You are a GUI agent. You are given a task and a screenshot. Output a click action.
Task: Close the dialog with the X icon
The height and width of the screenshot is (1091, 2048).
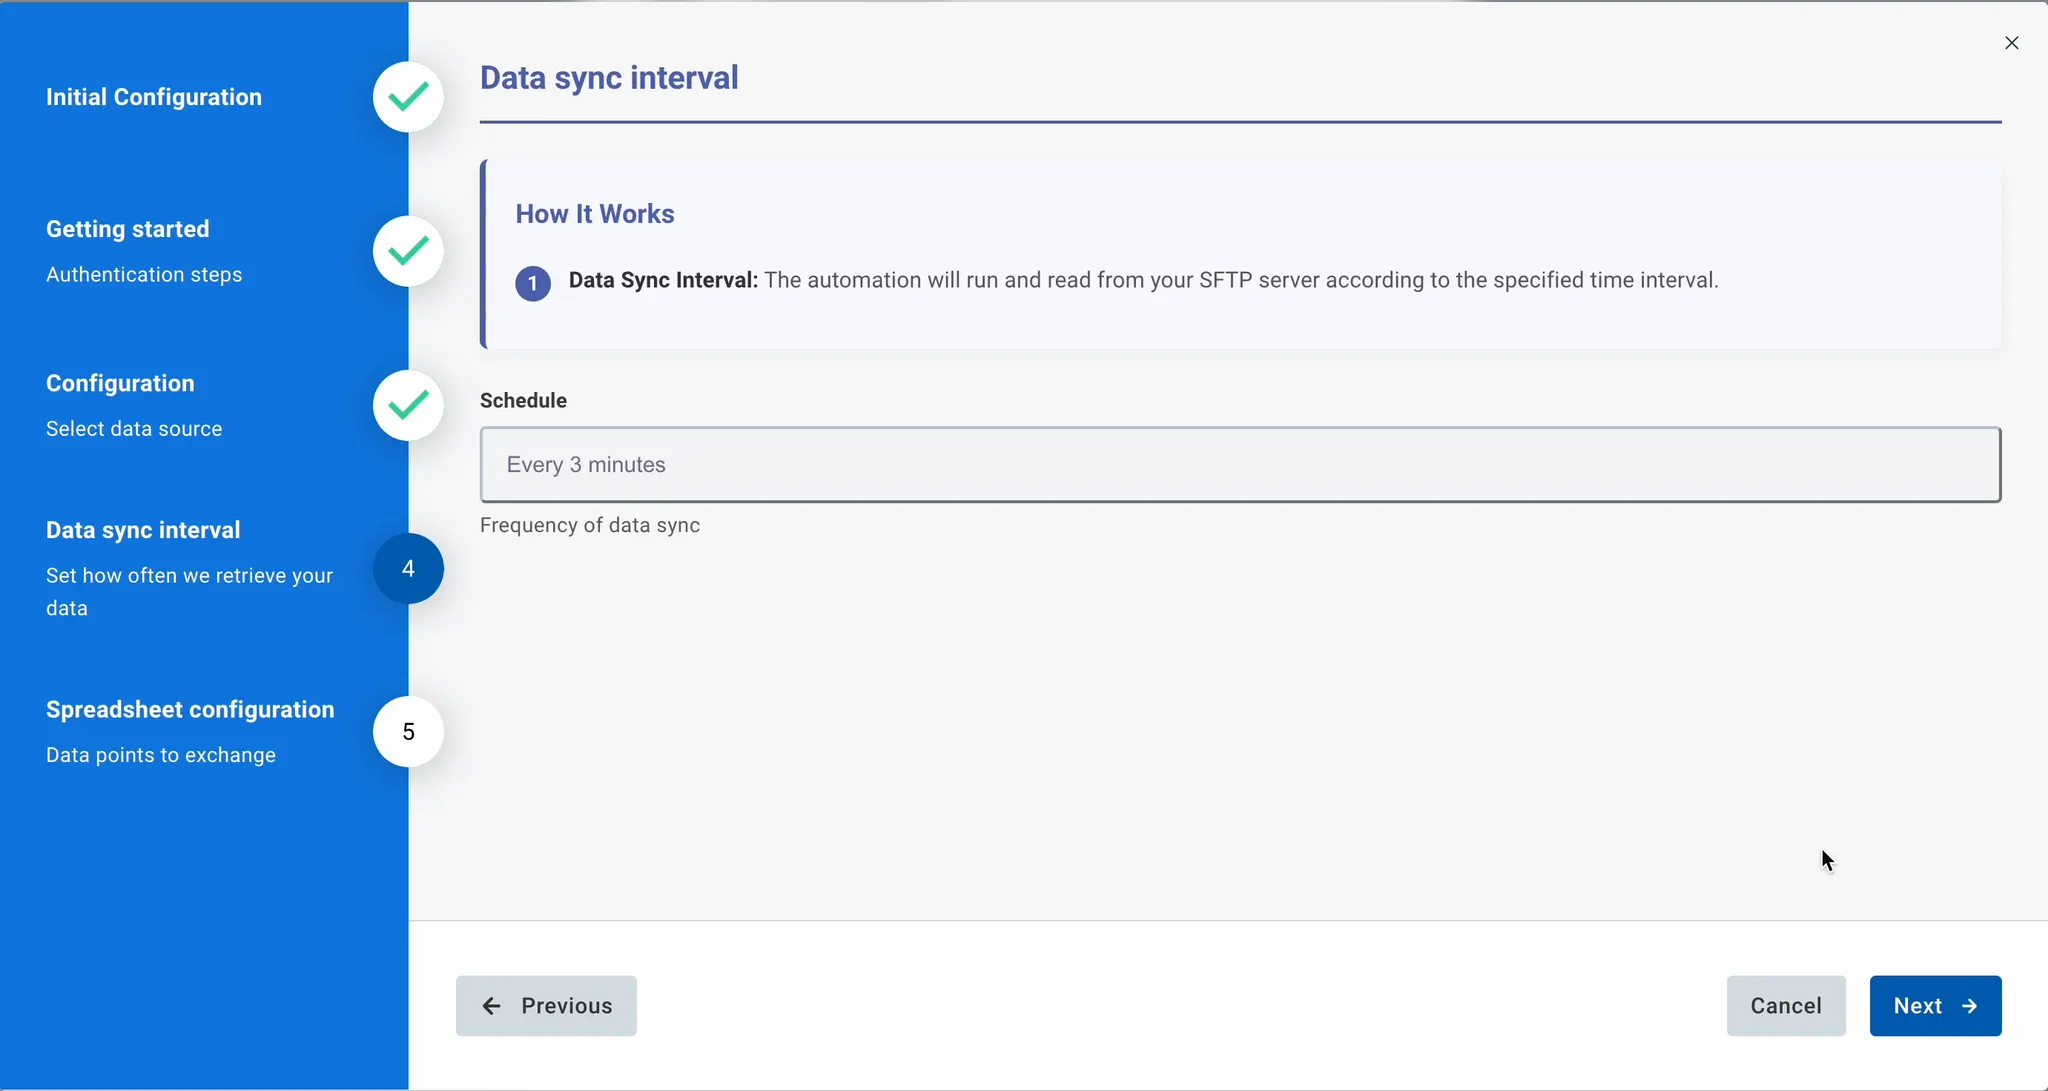pyautogui.click(x=2011, y=43)
